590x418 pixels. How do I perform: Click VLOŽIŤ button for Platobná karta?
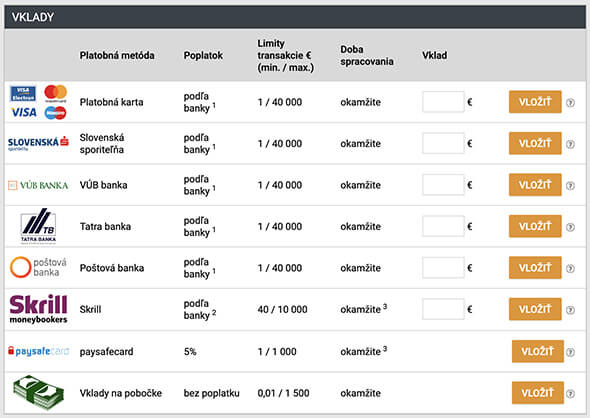[535, 102]
